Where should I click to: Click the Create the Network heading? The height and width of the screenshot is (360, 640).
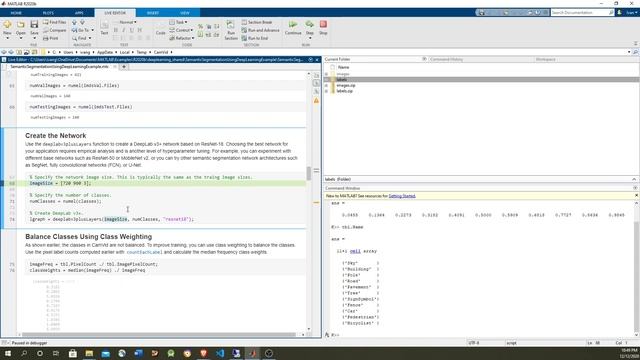(56, 136)
